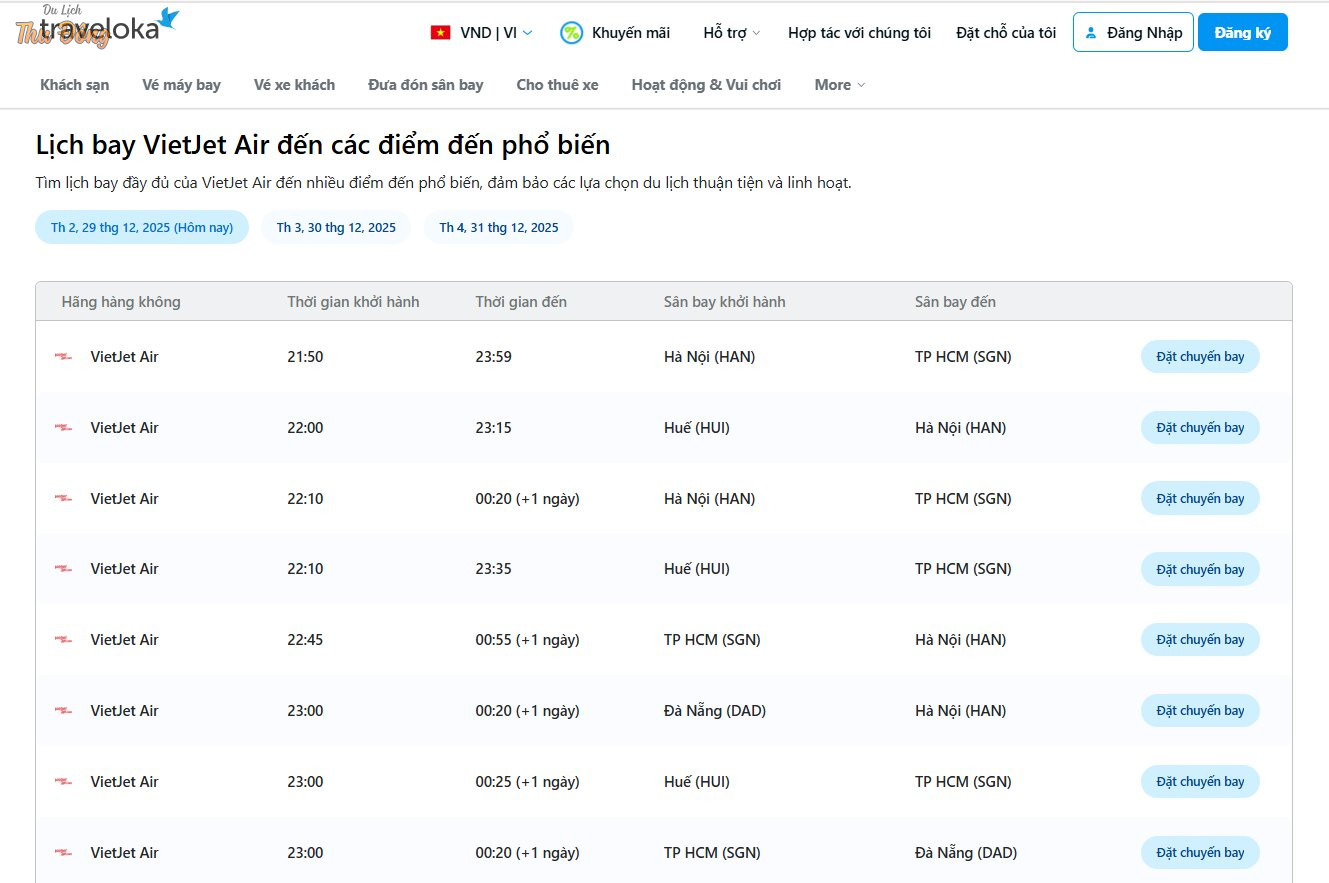The height and width of the screenshot is (883, 1329).
Task: Click the 23:59 arrival time cell
Action: (494, 357)
